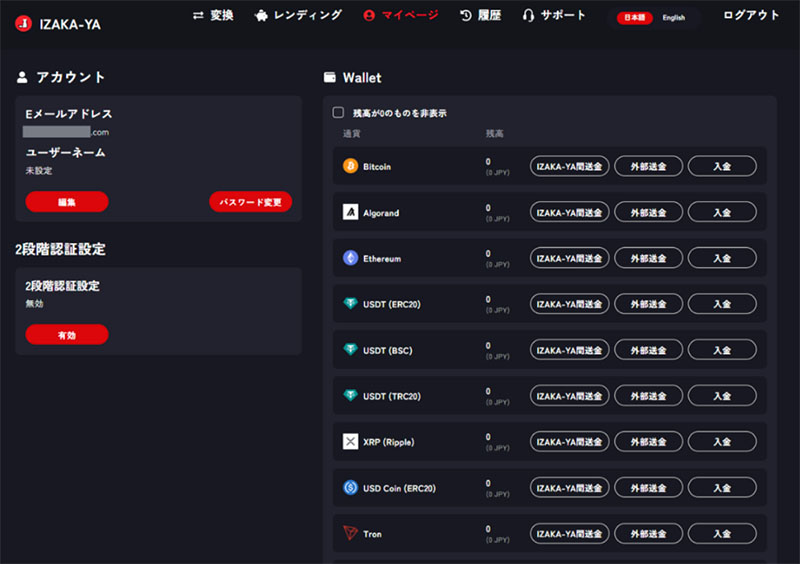800x564 pixels.
Task: Click IZAKA-YA間送金 for USDT (ERC20)
Action: tap(569, 304)
